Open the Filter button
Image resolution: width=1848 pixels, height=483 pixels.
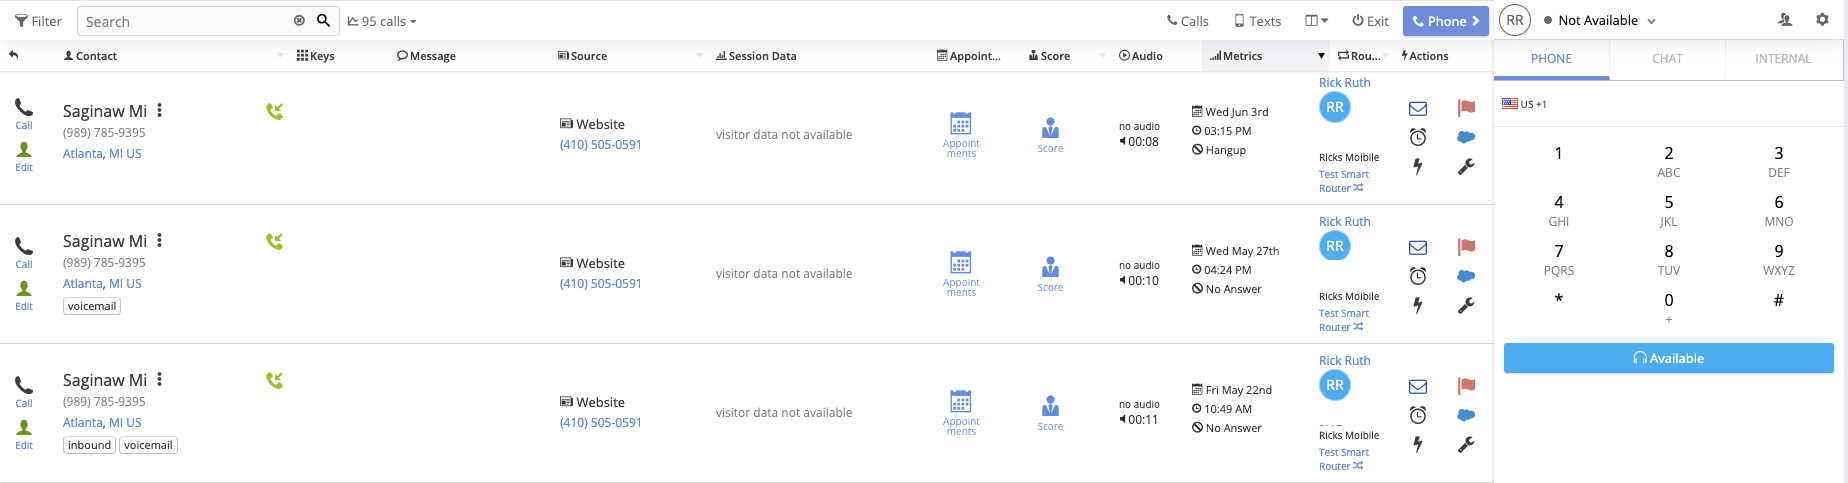coord(38,21)
